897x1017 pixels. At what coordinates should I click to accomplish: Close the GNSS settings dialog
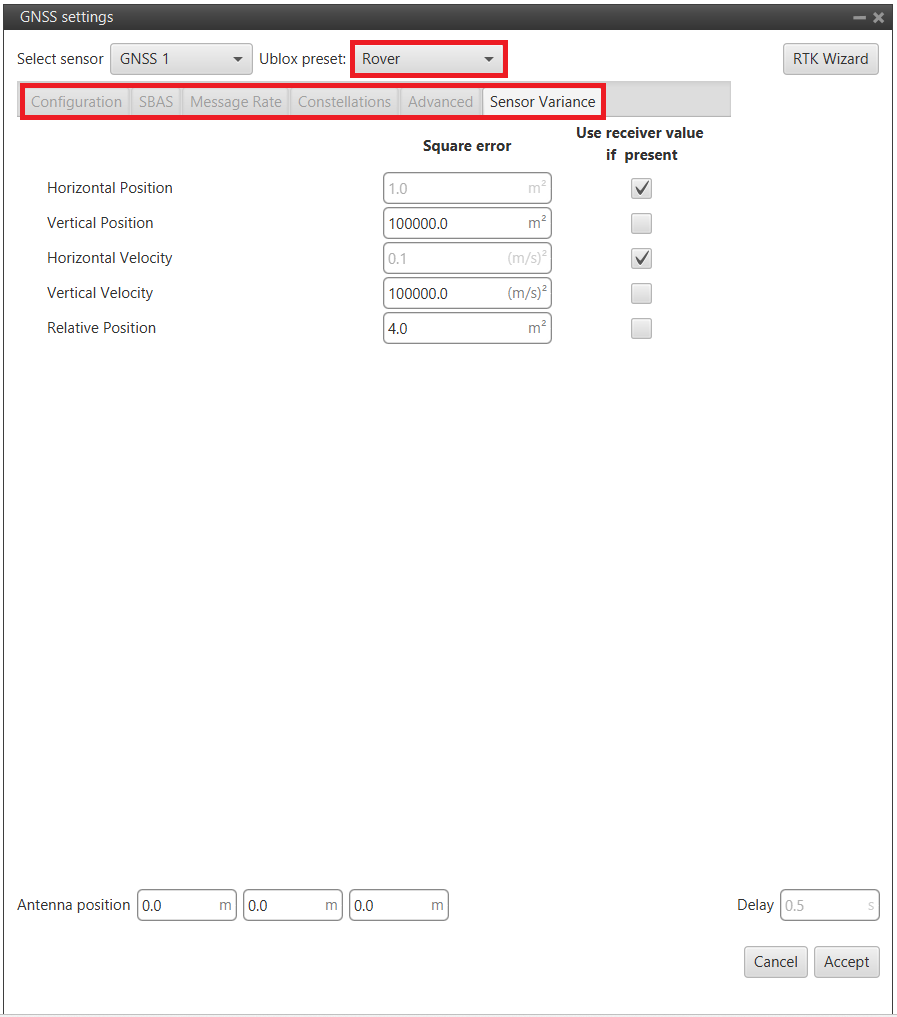point(878,18)
